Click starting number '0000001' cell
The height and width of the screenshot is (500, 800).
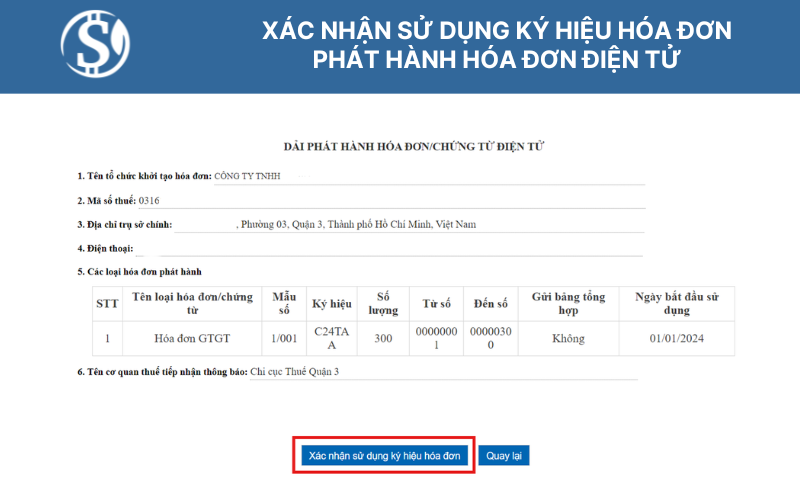pyautogui.click(x=436, y=338)
